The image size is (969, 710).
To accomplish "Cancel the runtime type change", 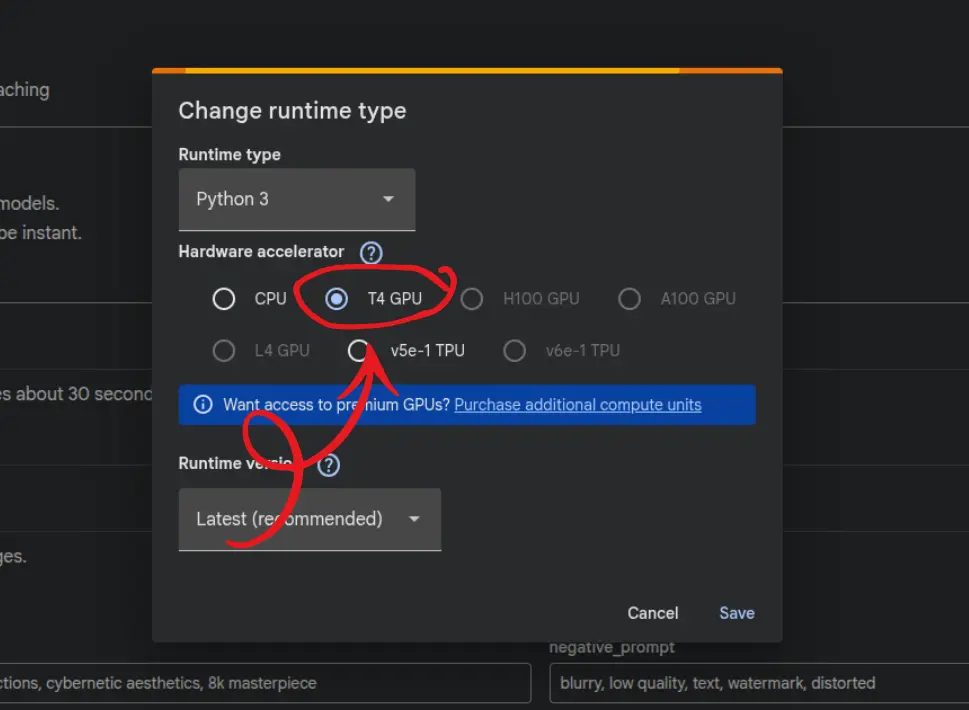I will point(652,613).
